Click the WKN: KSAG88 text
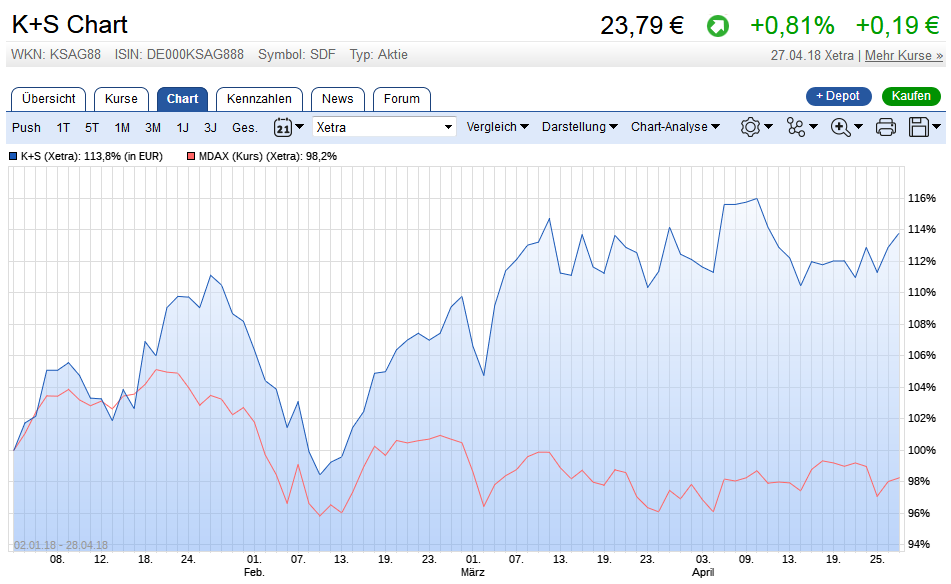 tap(56, 55)
